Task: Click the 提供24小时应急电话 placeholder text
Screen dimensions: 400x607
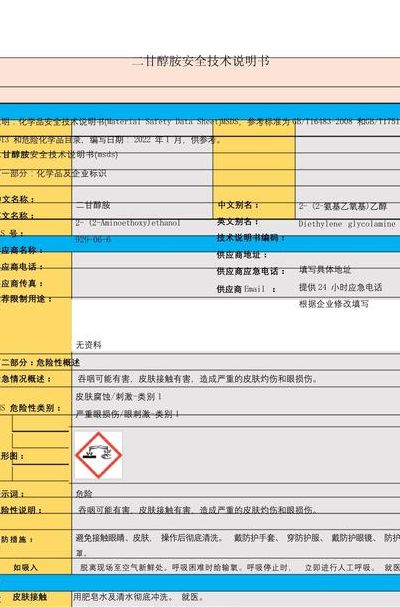Action: point(340,287)
